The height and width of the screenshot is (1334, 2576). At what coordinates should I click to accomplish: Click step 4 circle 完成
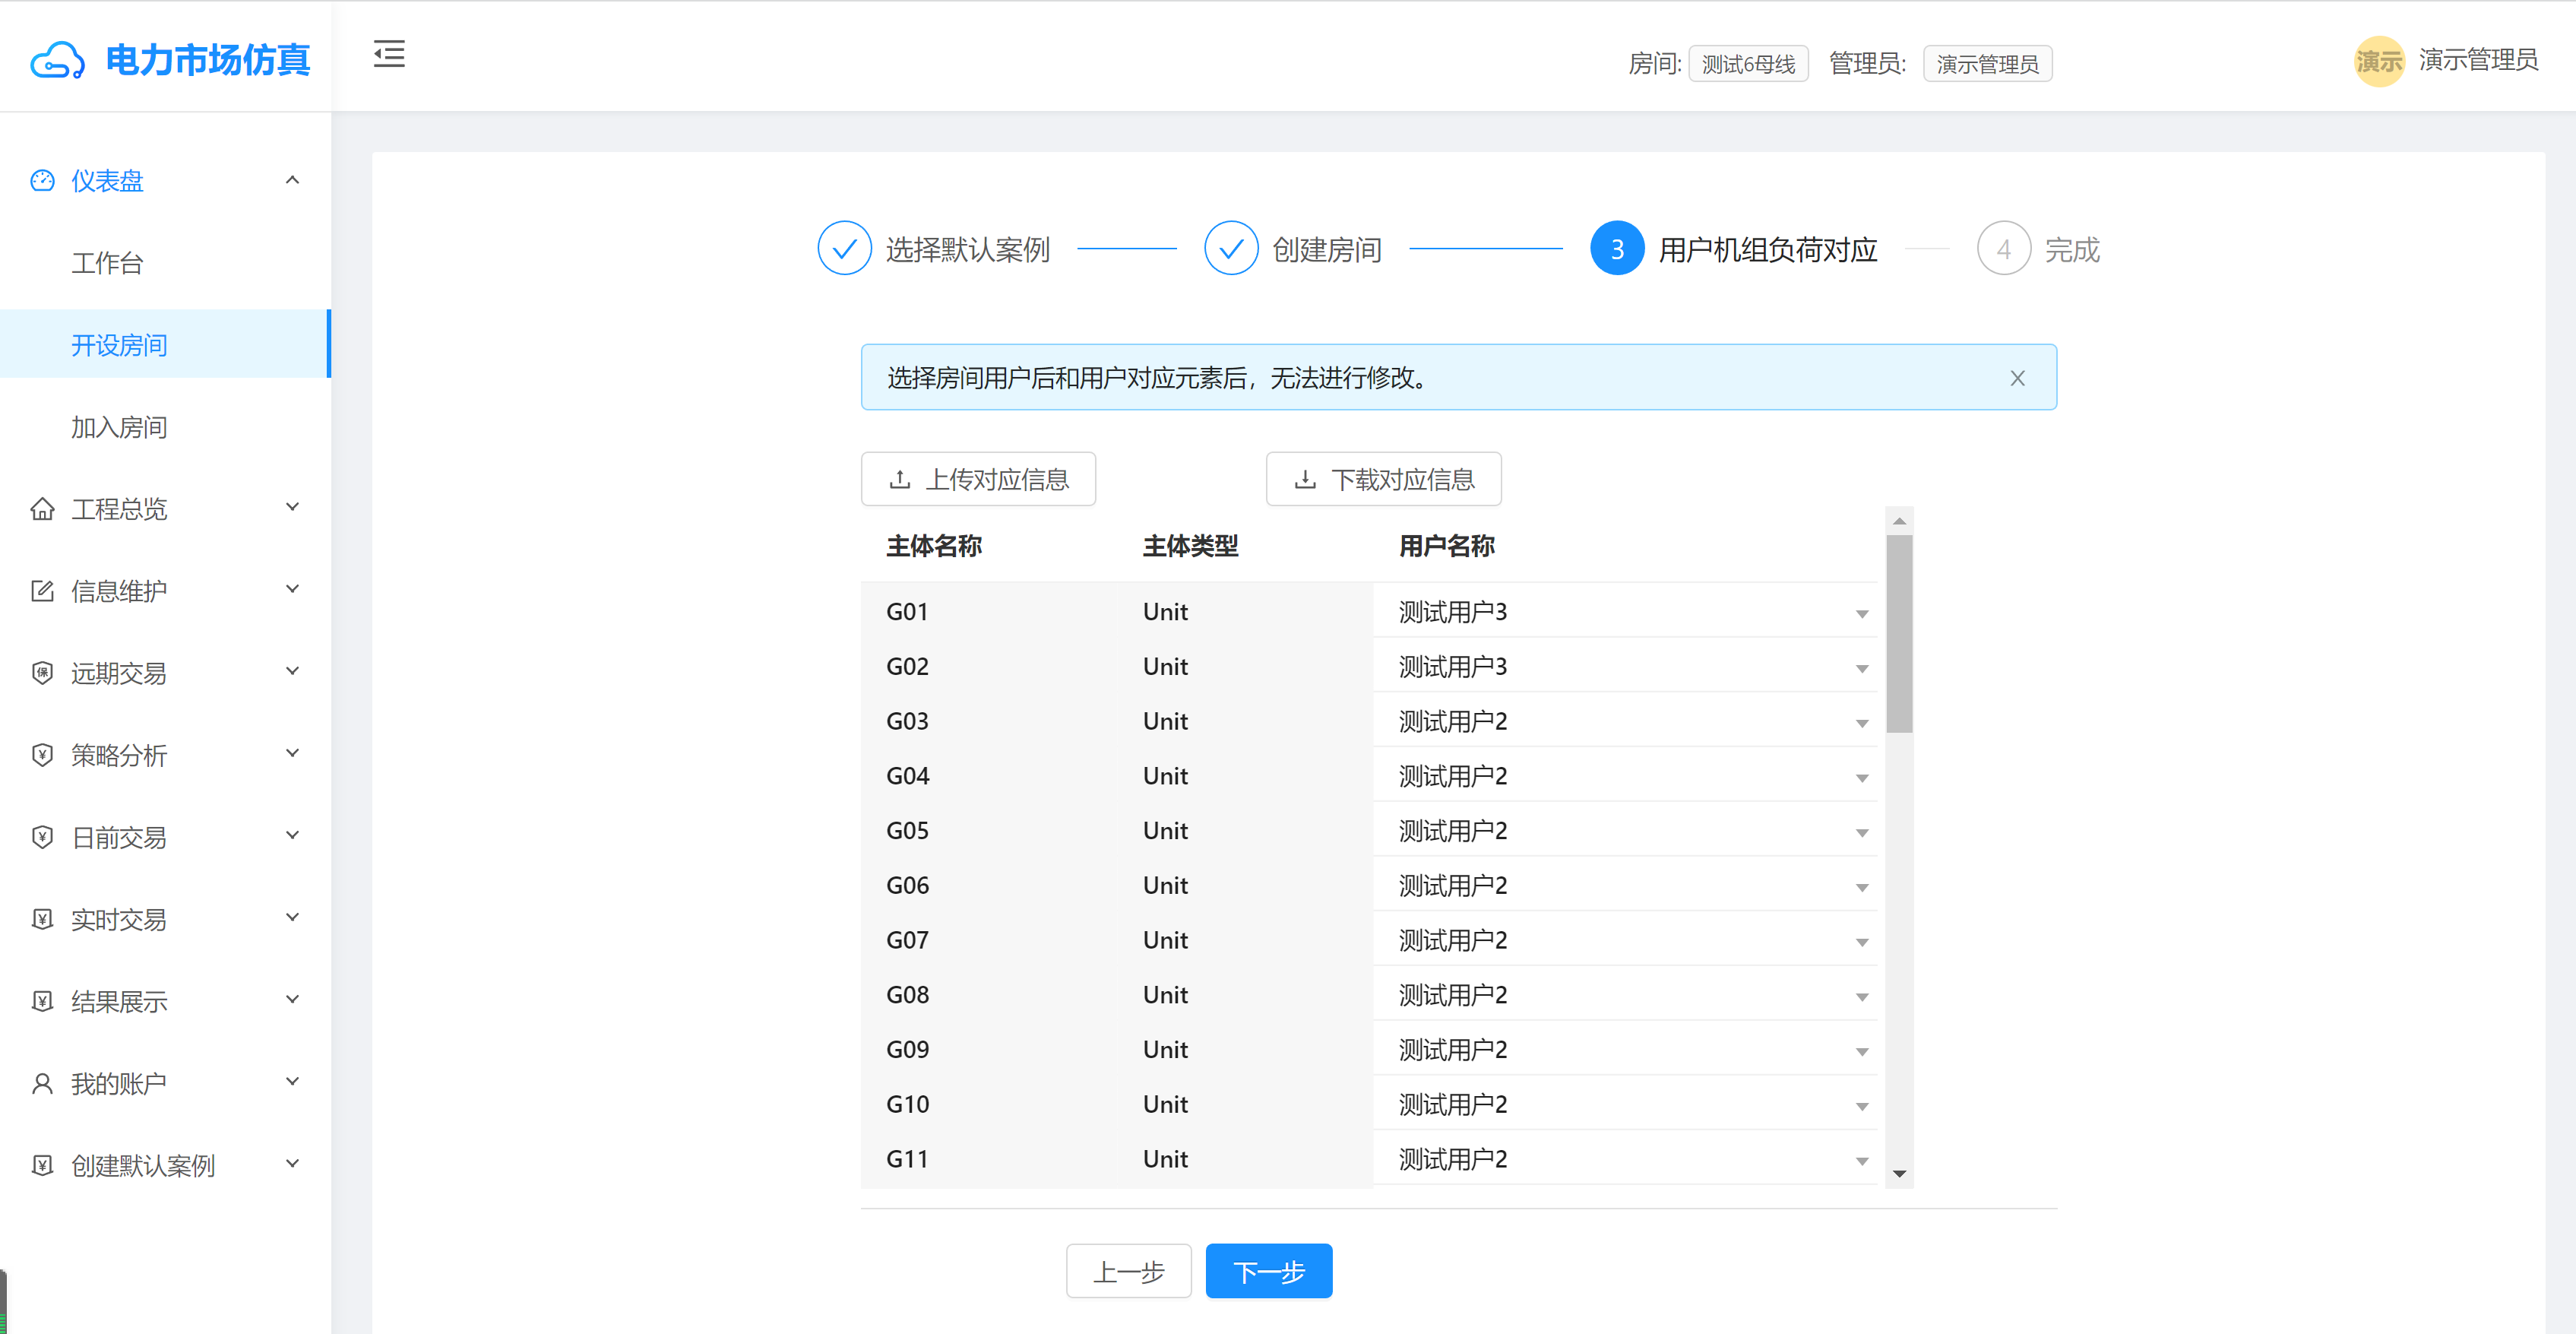coord(2003,248)
